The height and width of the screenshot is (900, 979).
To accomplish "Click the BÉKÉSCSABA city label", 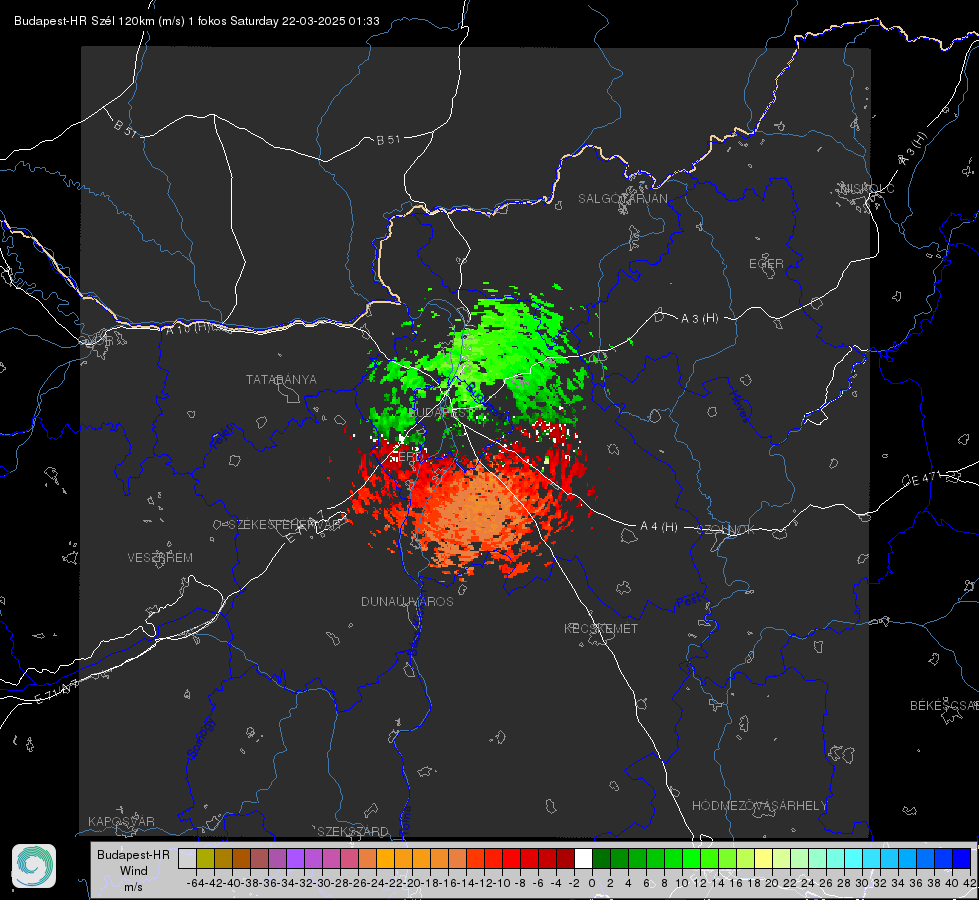I will coord(944,705).
